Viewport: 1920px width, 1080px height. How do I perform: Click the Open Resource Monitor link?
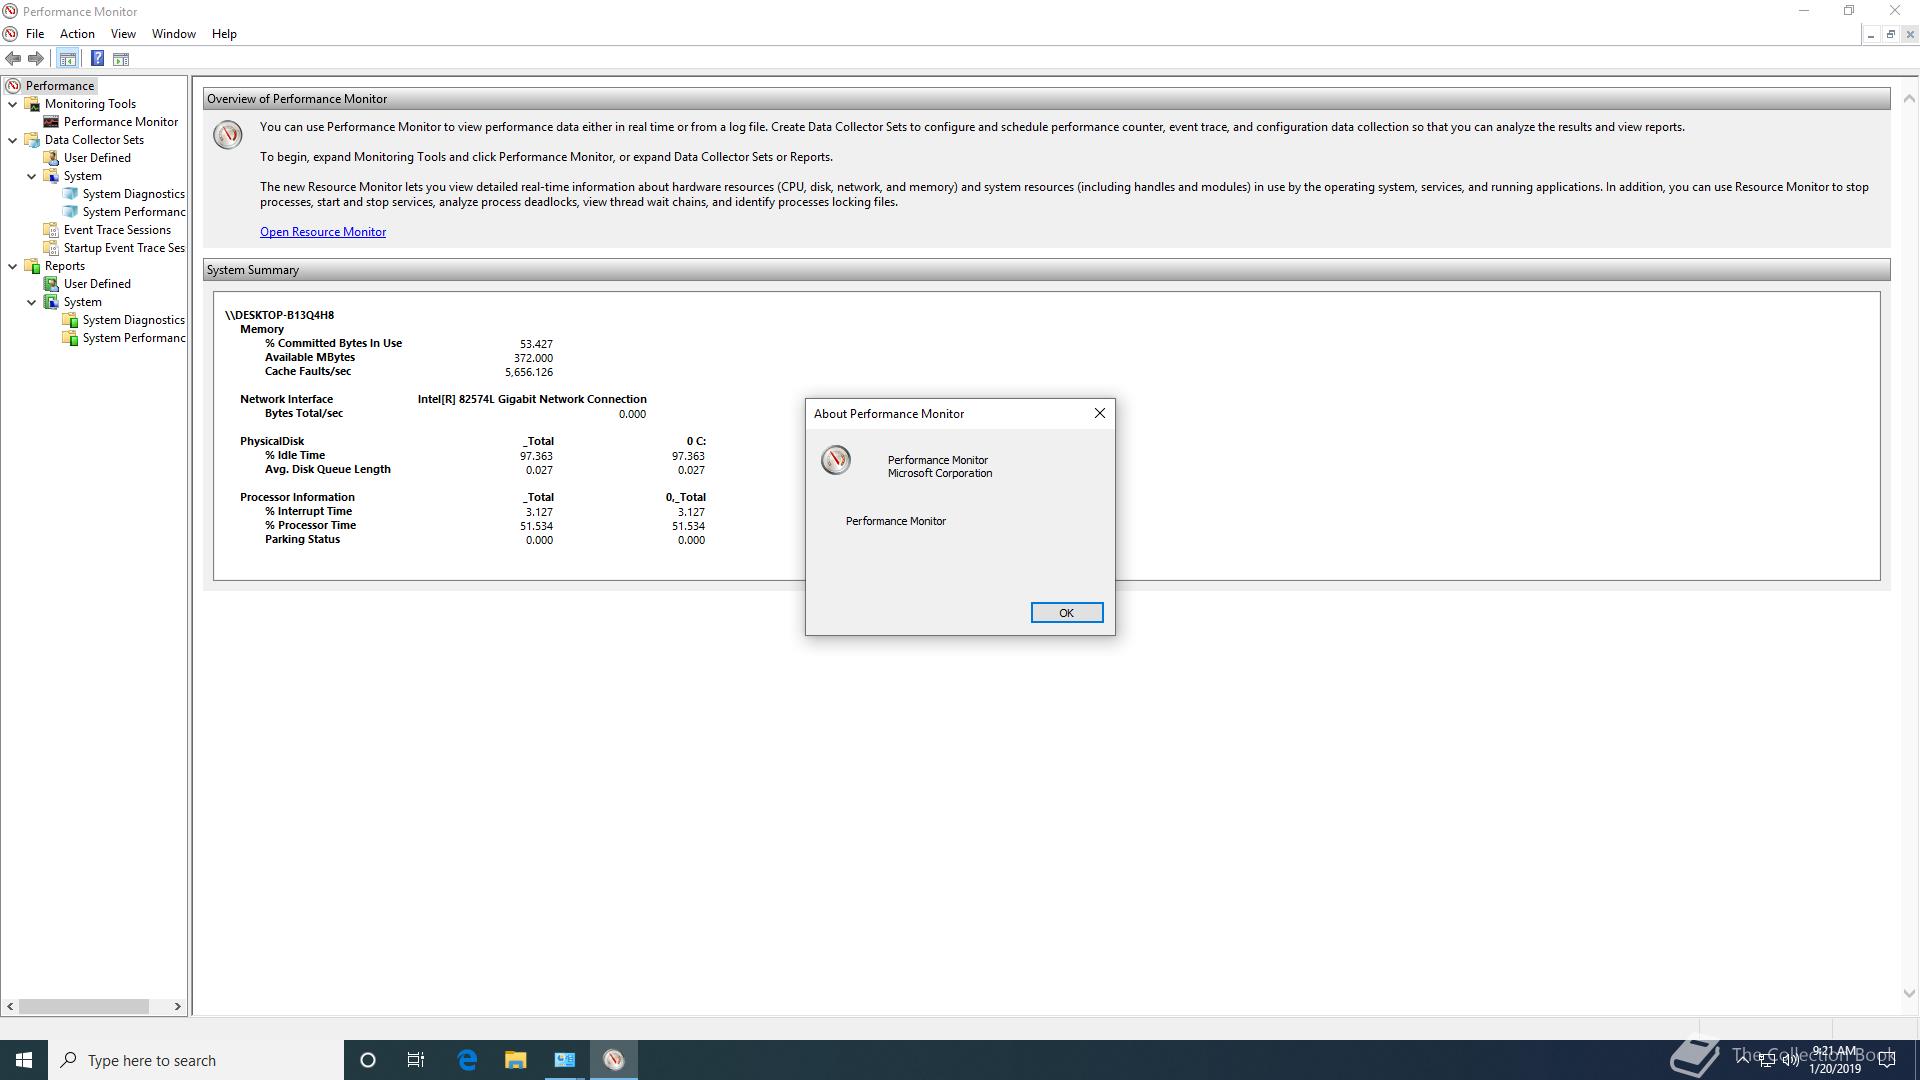[323, 232]
